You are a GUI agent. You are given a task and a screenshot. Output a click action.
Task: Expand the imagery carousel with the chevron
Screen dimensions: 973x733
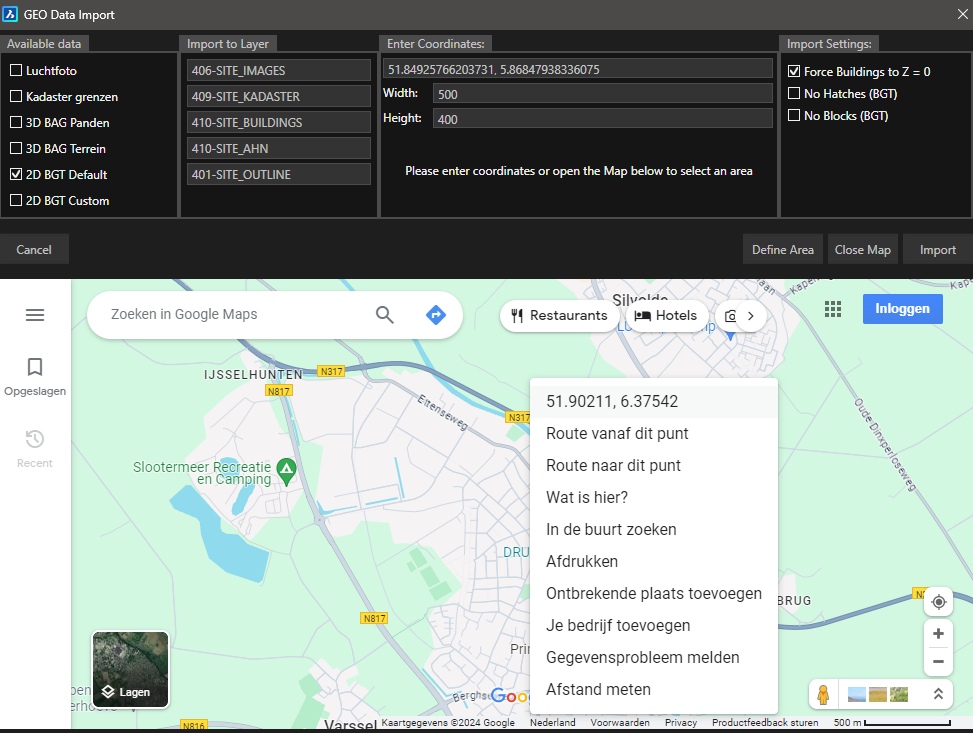point(938,693)
